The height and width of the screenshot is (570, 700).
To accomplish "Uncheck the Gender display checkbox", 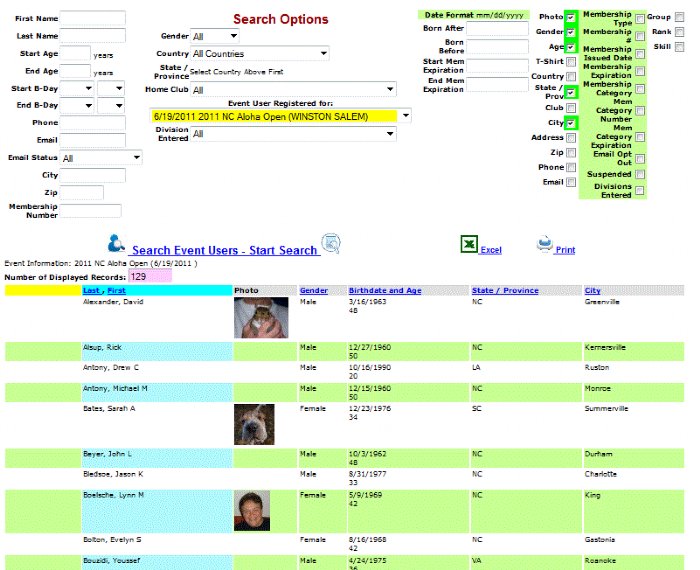I will click(571, 32).
